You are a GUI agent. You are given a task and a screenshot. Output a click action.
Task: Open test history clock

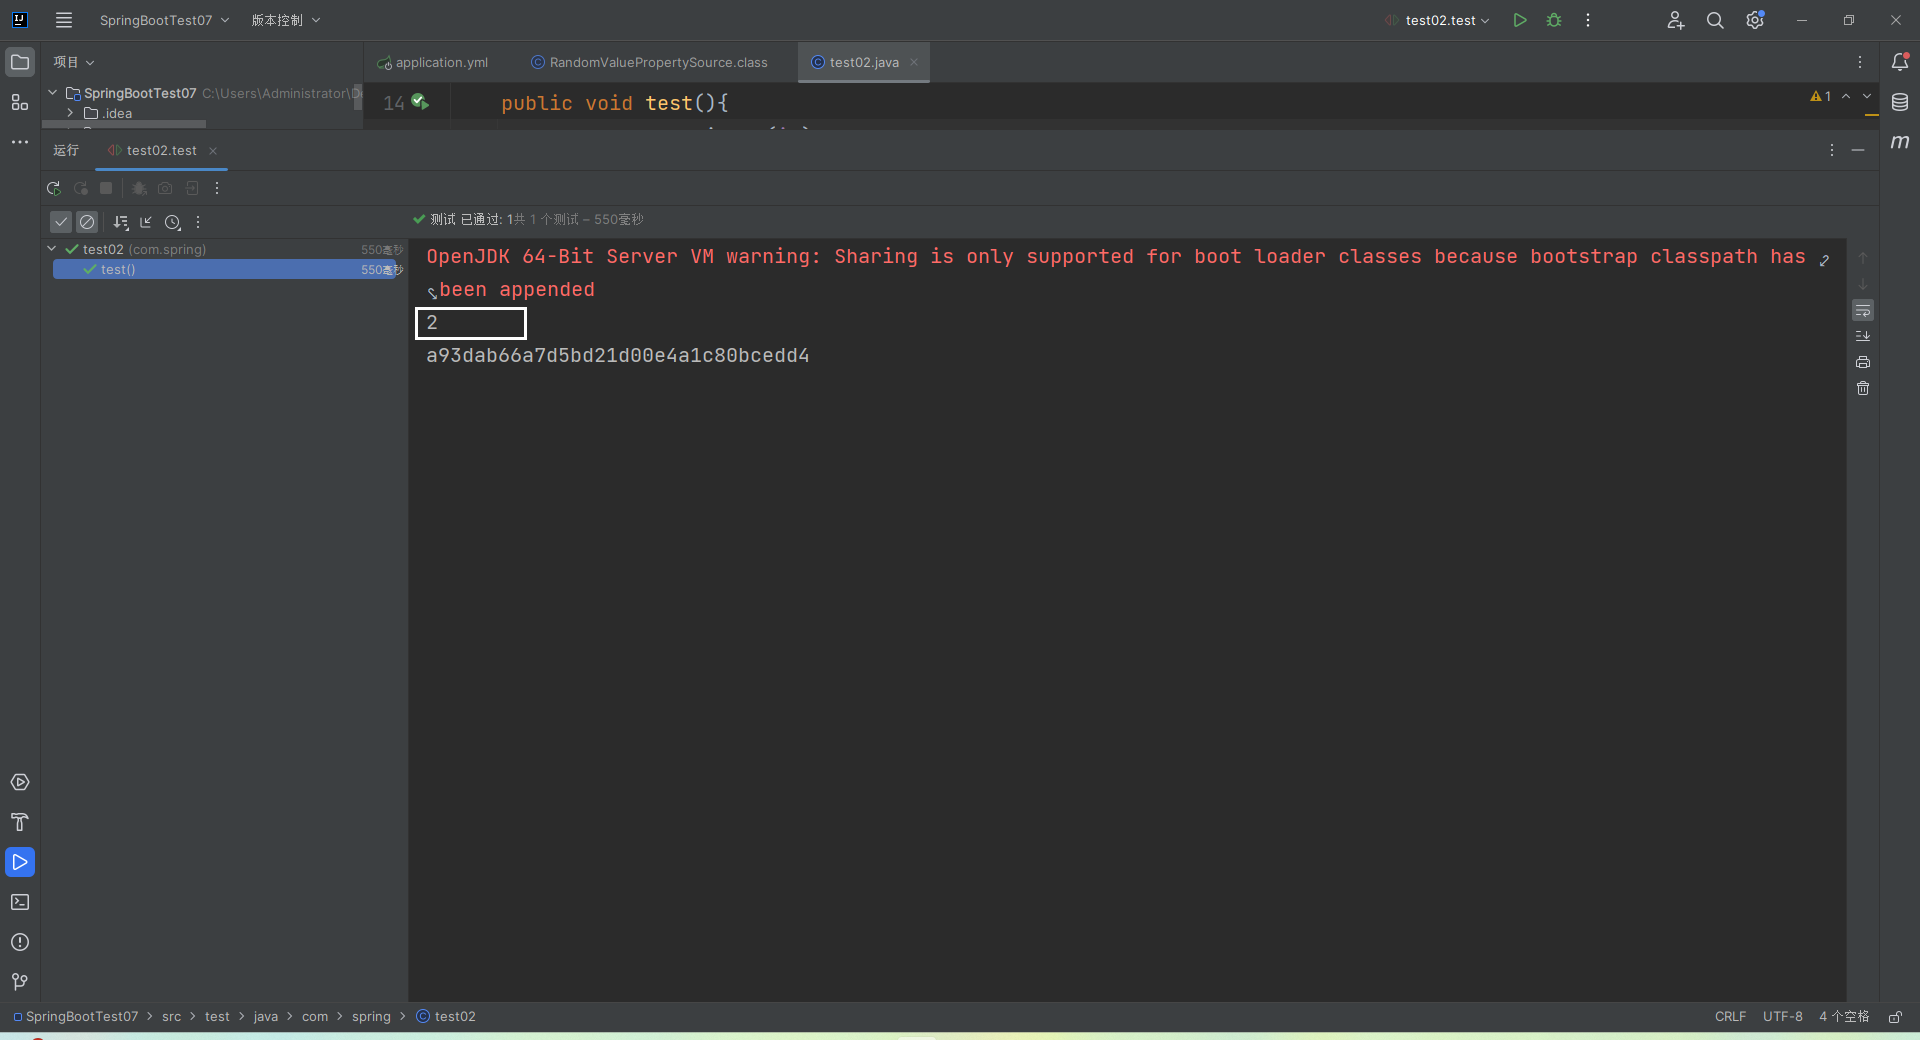coord(173,222)
